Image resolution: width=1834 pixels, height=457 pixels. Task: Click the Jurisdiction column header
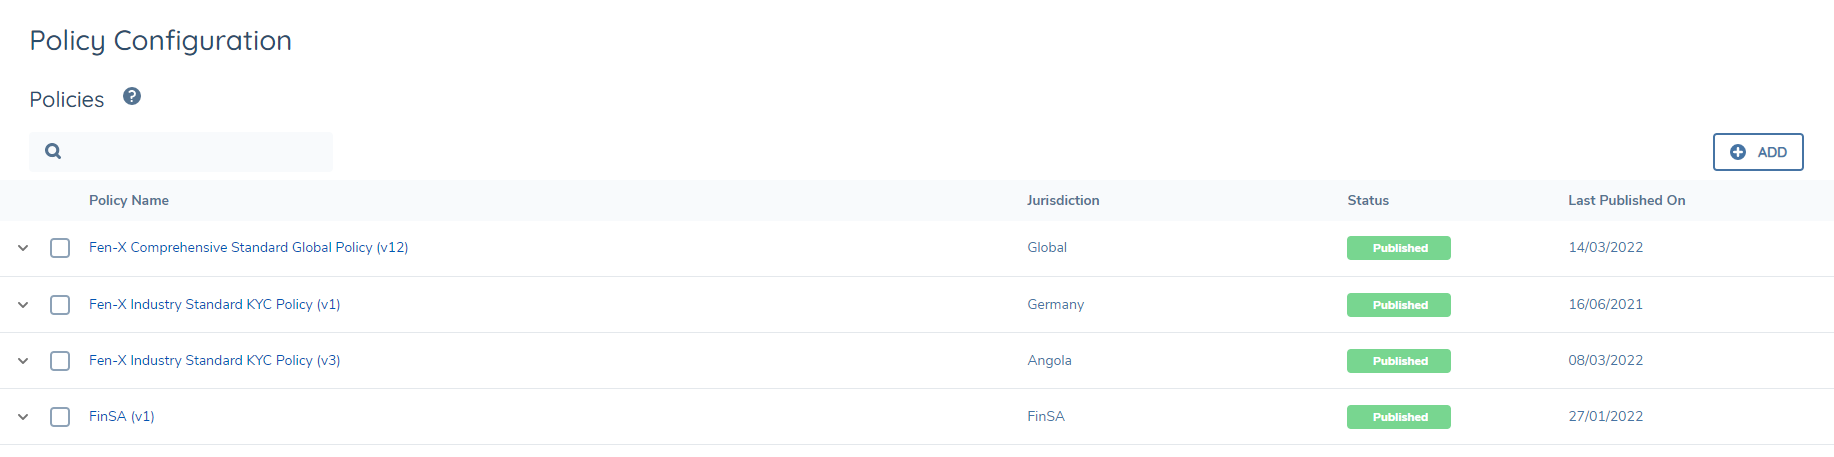[x=1062, y=200]
